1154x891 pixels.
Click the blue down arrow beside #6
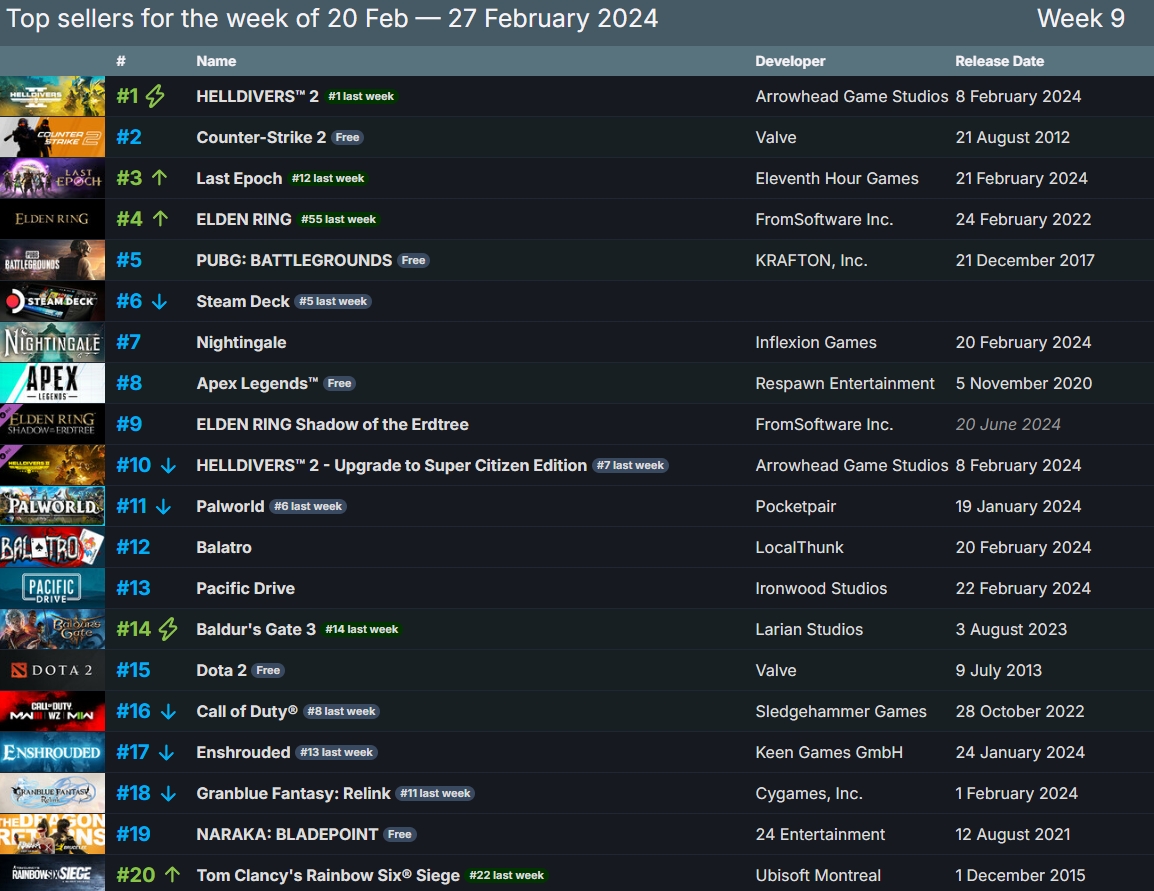click(160, 302)
